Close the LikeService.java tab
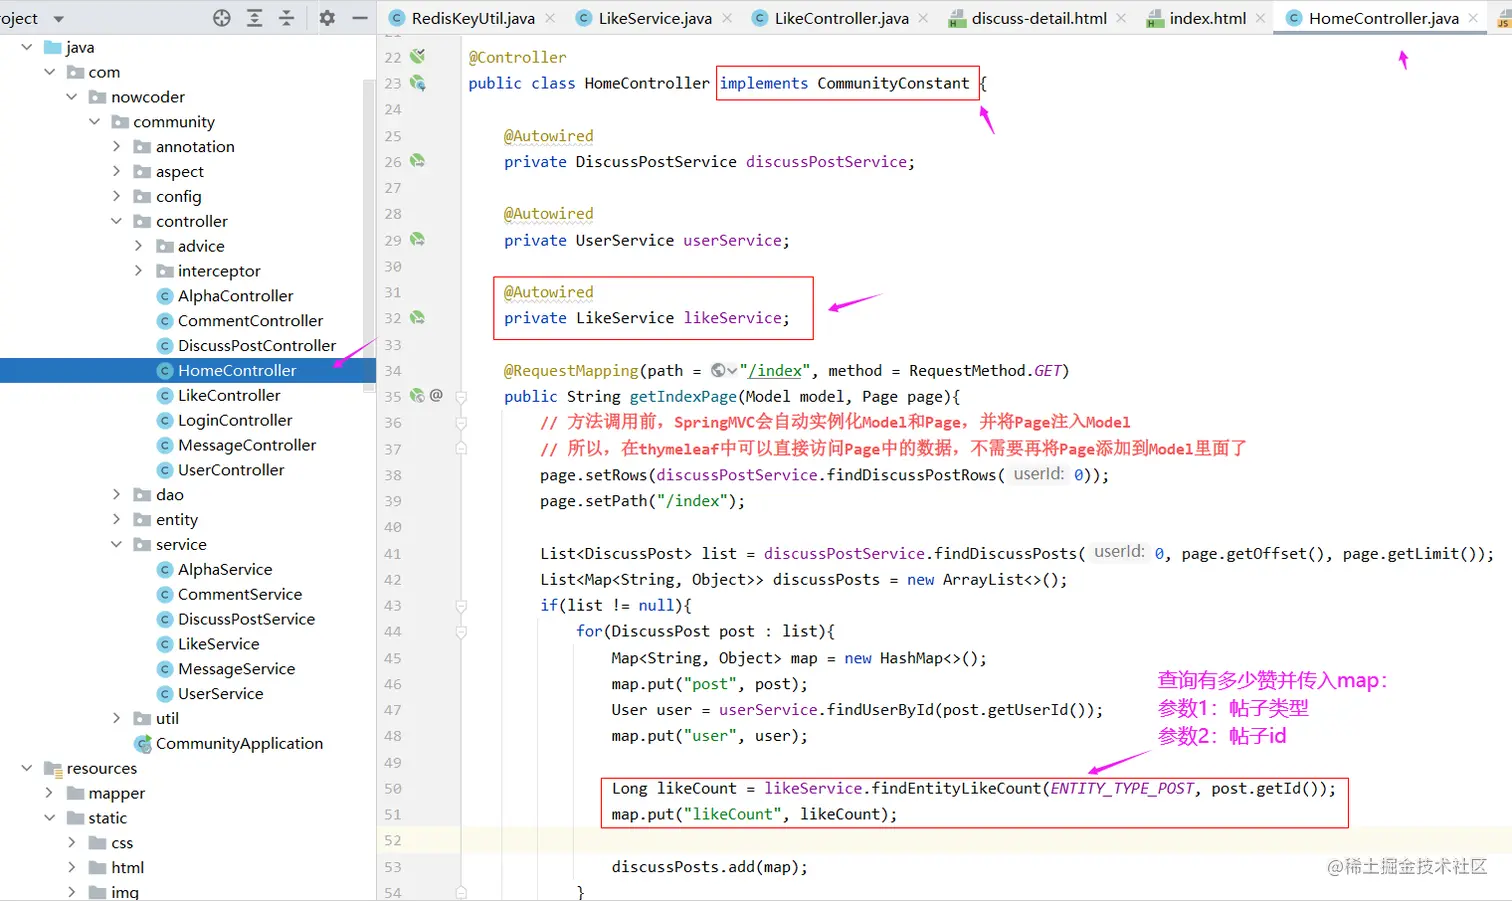The image size is (1512, 901). coord(727,18)
